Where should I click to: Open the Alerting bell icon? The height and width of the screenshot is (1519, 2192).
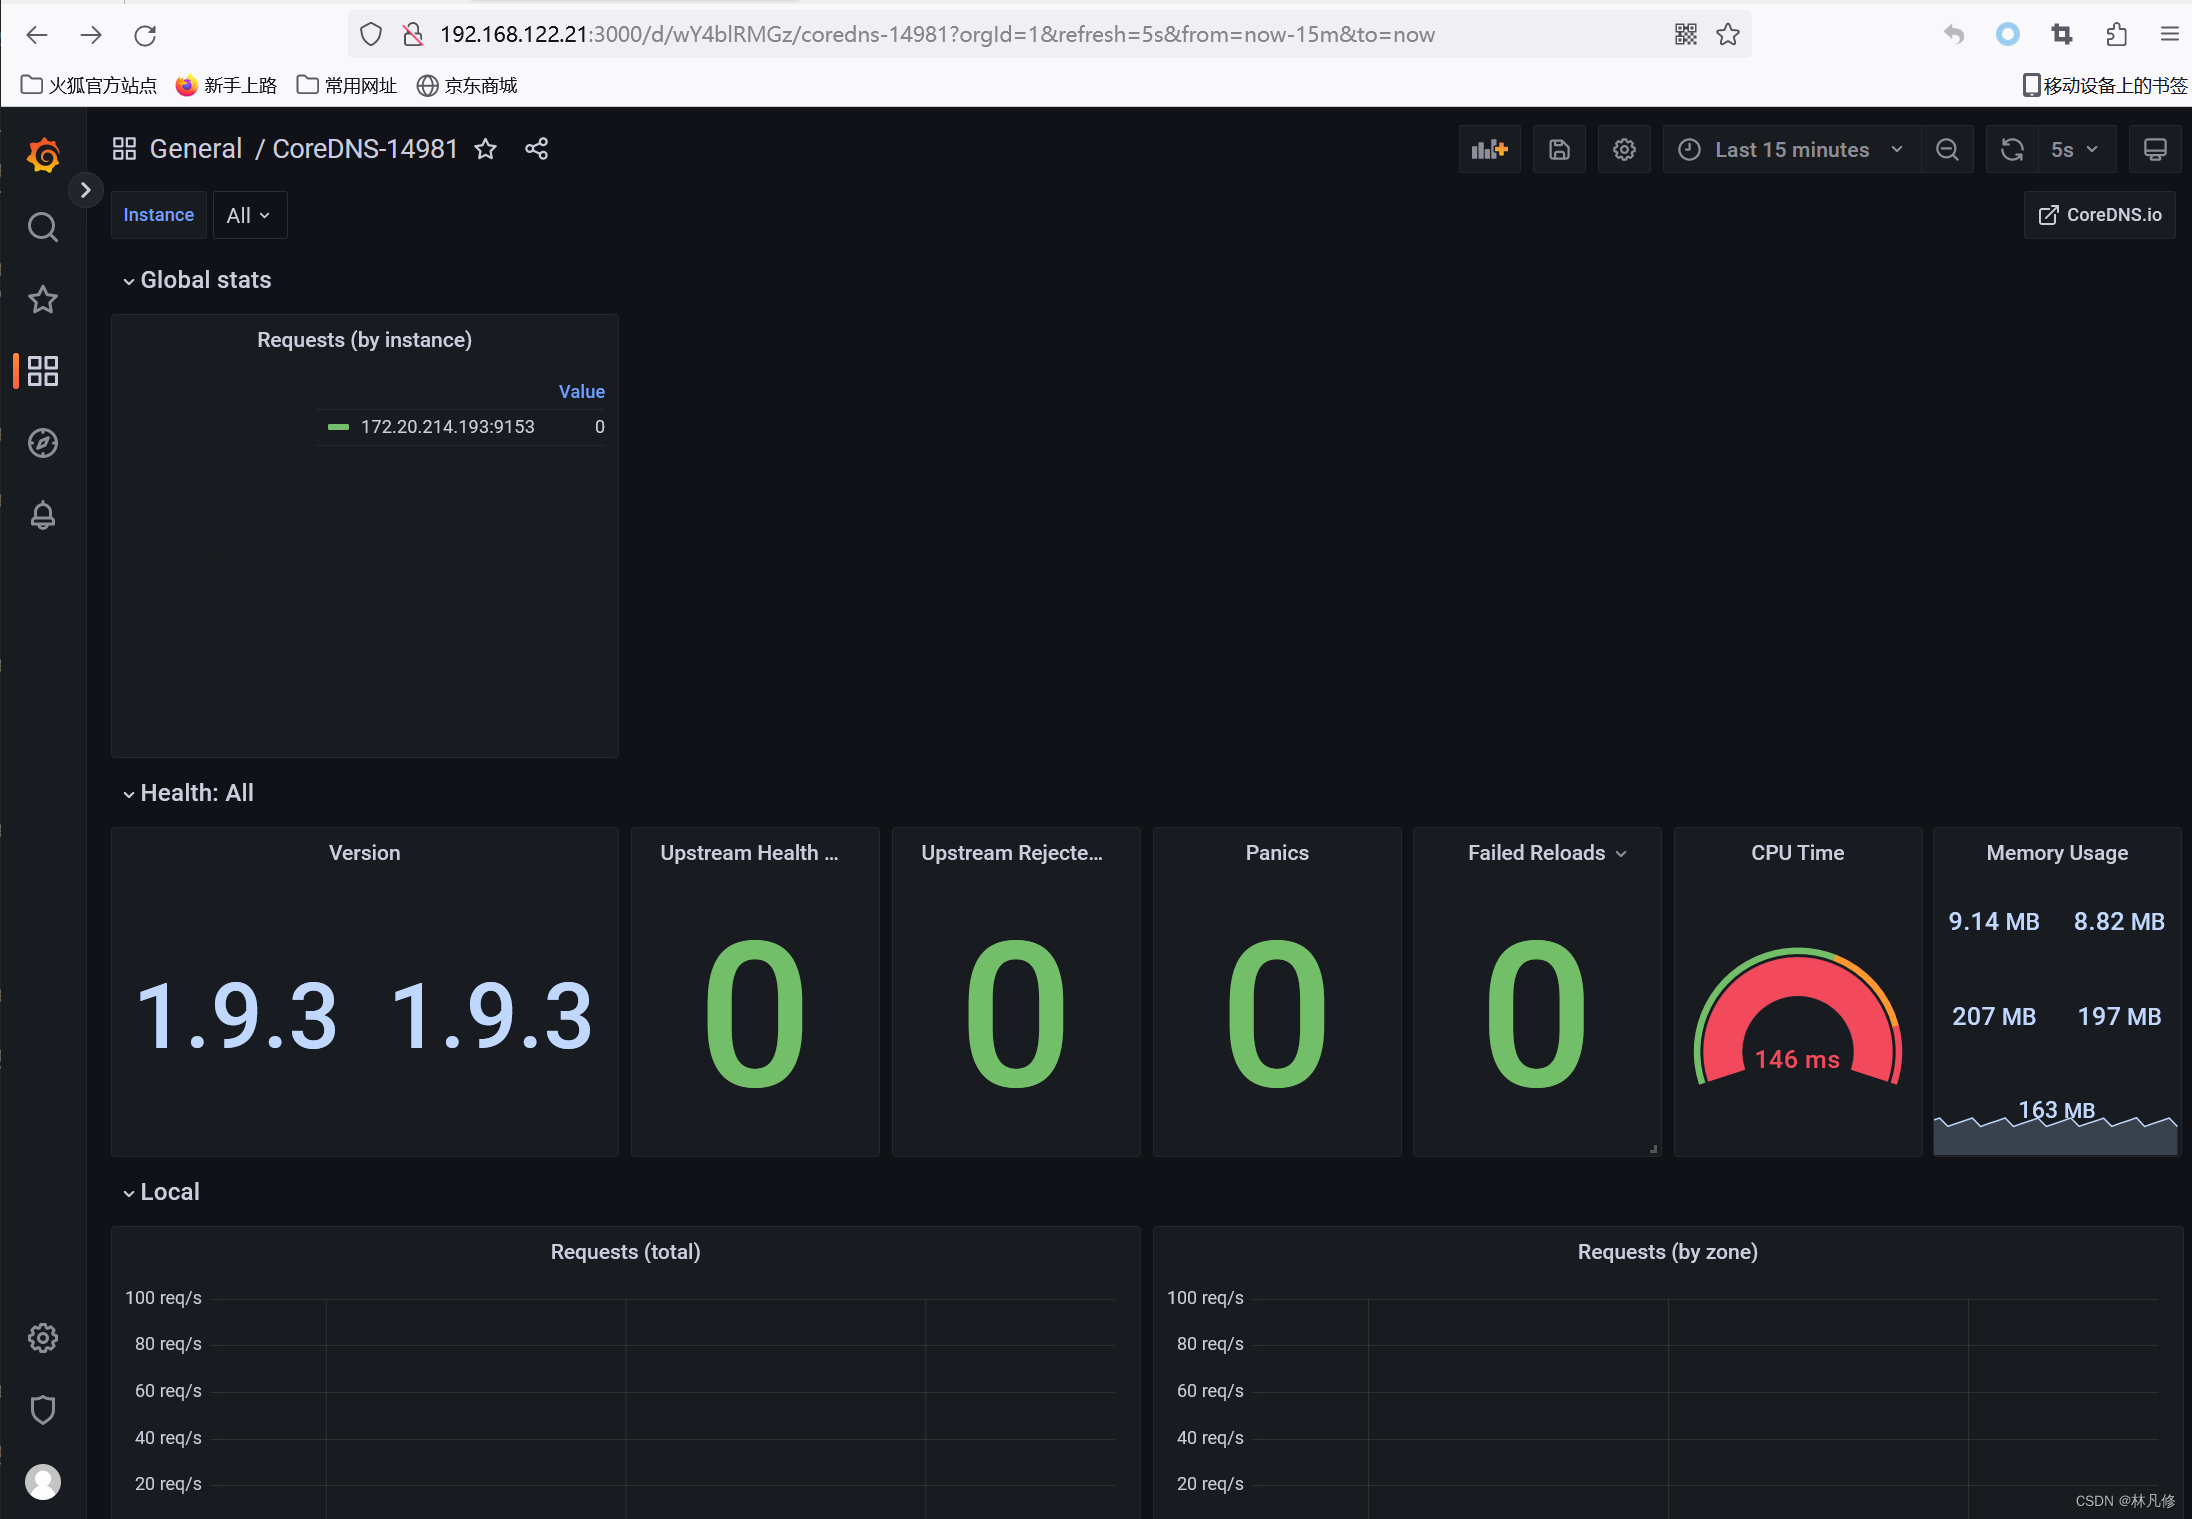pyautogui.click(x=43, y=515)
